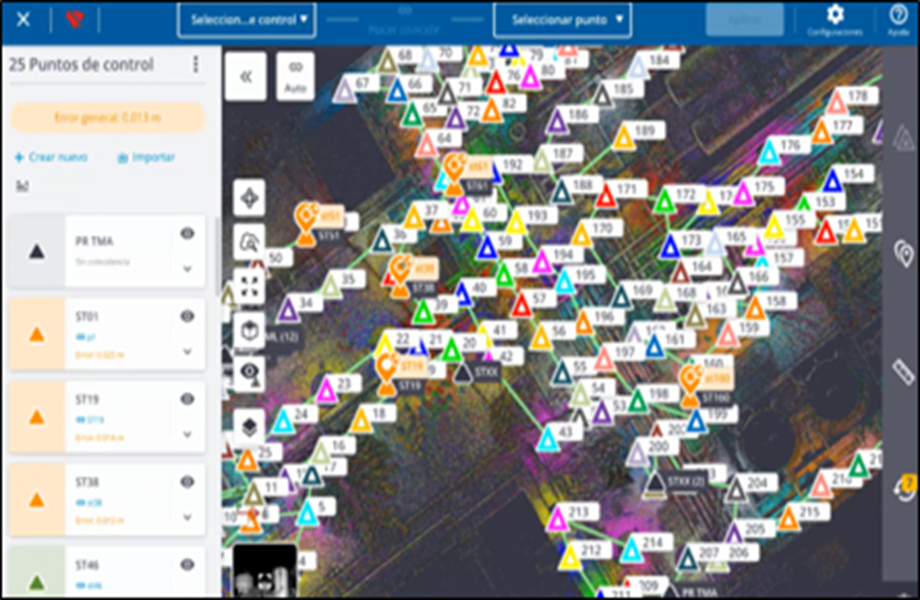Click the Auto link button
The height and width of the screenshot is (600, 920).
coord(295,76)
